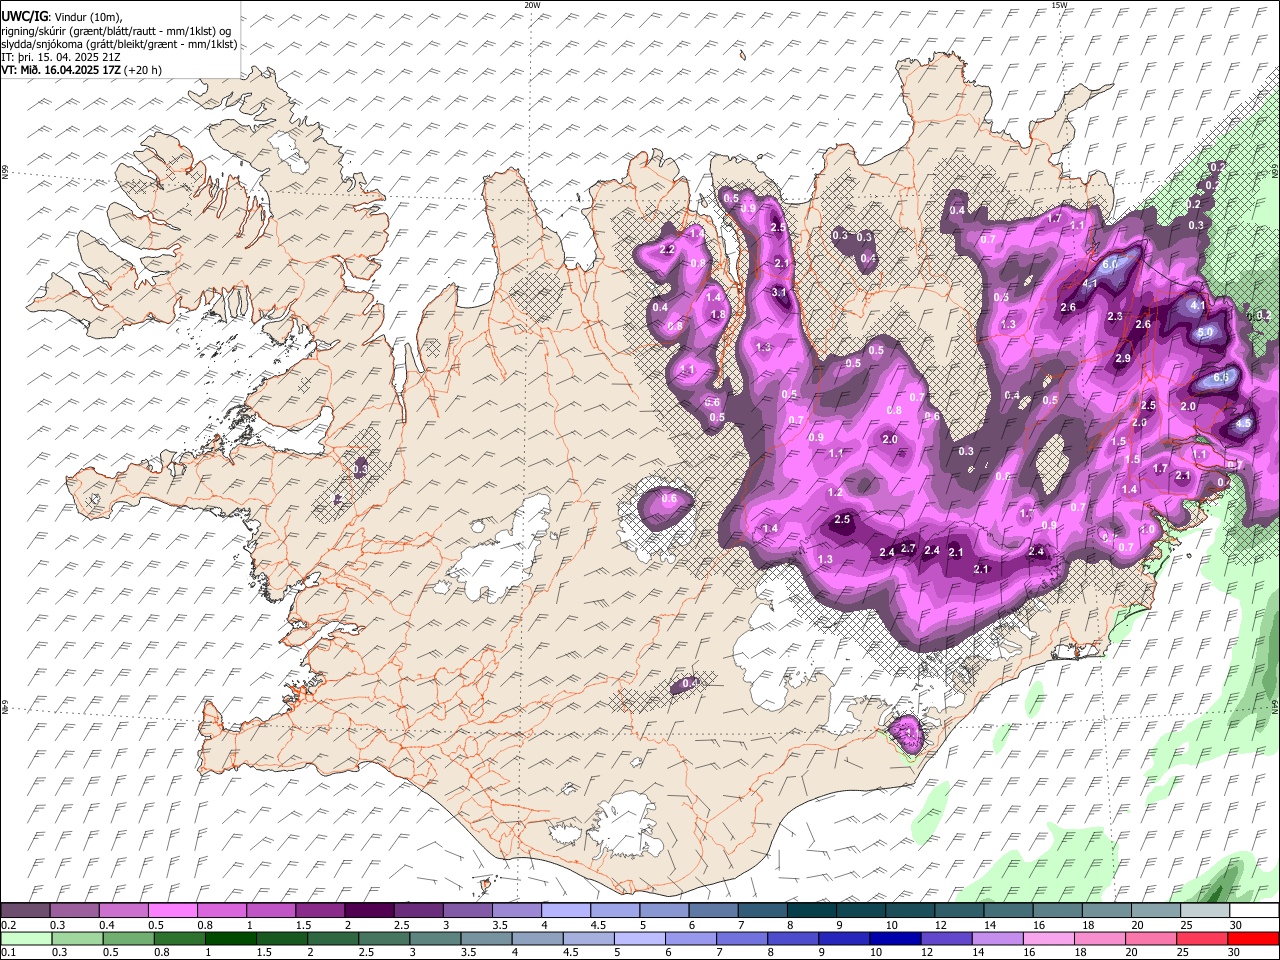Viewport: 1280px width, 960px height.
Task: Click the 1.8 value on the map
Action: pos(717,315)
